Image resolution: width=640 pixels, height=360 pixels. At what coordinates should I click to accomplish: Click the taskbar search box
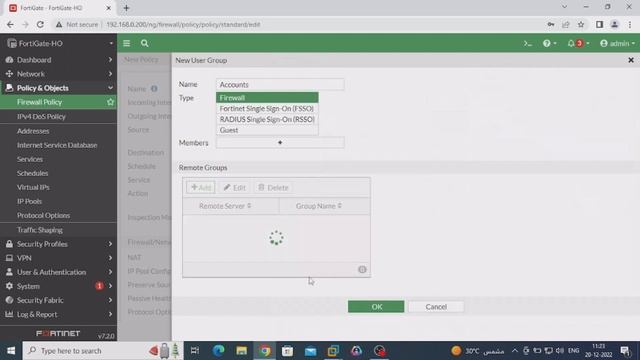point(103,351)
